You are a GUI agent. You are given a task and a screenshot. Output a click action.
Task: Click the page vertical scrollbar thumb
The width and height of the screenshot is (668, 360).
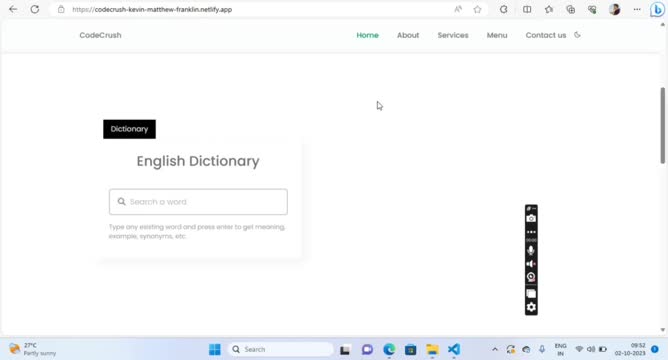click(x=662, y=125)
